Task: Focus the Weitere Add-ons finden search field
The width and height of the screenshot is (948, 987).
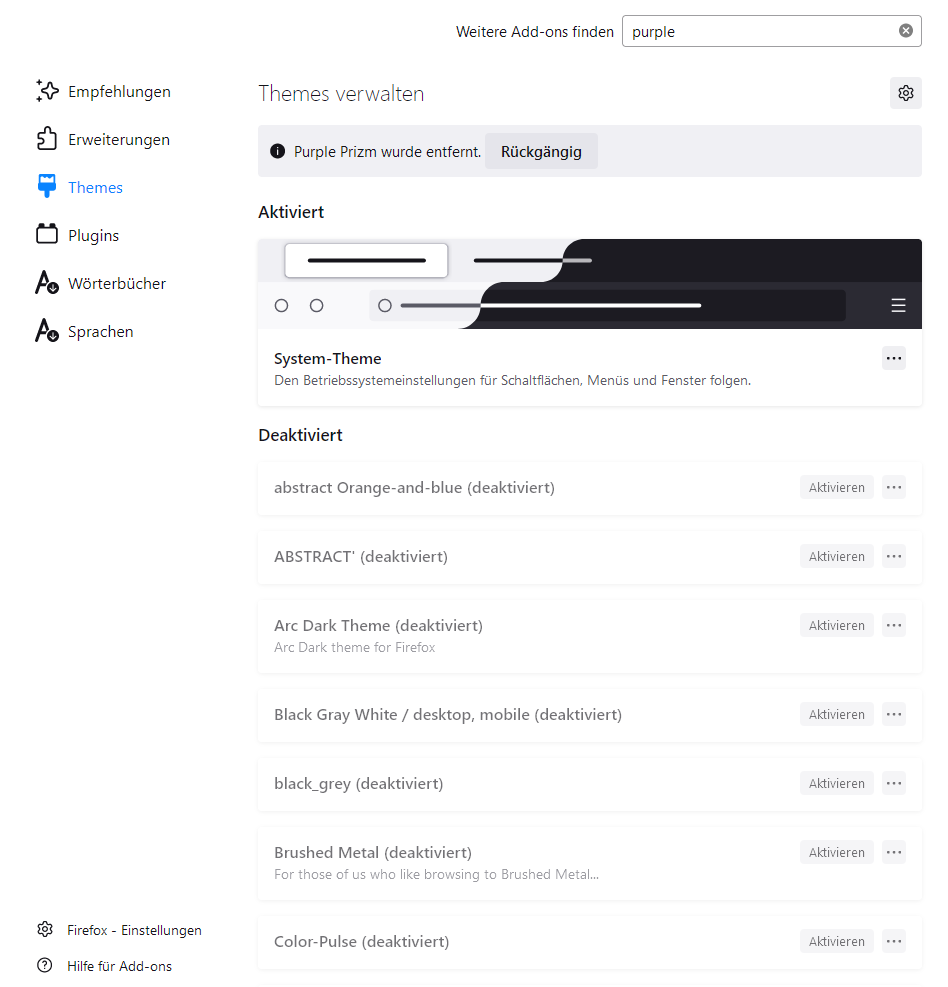Action: (x=760, y=31)
